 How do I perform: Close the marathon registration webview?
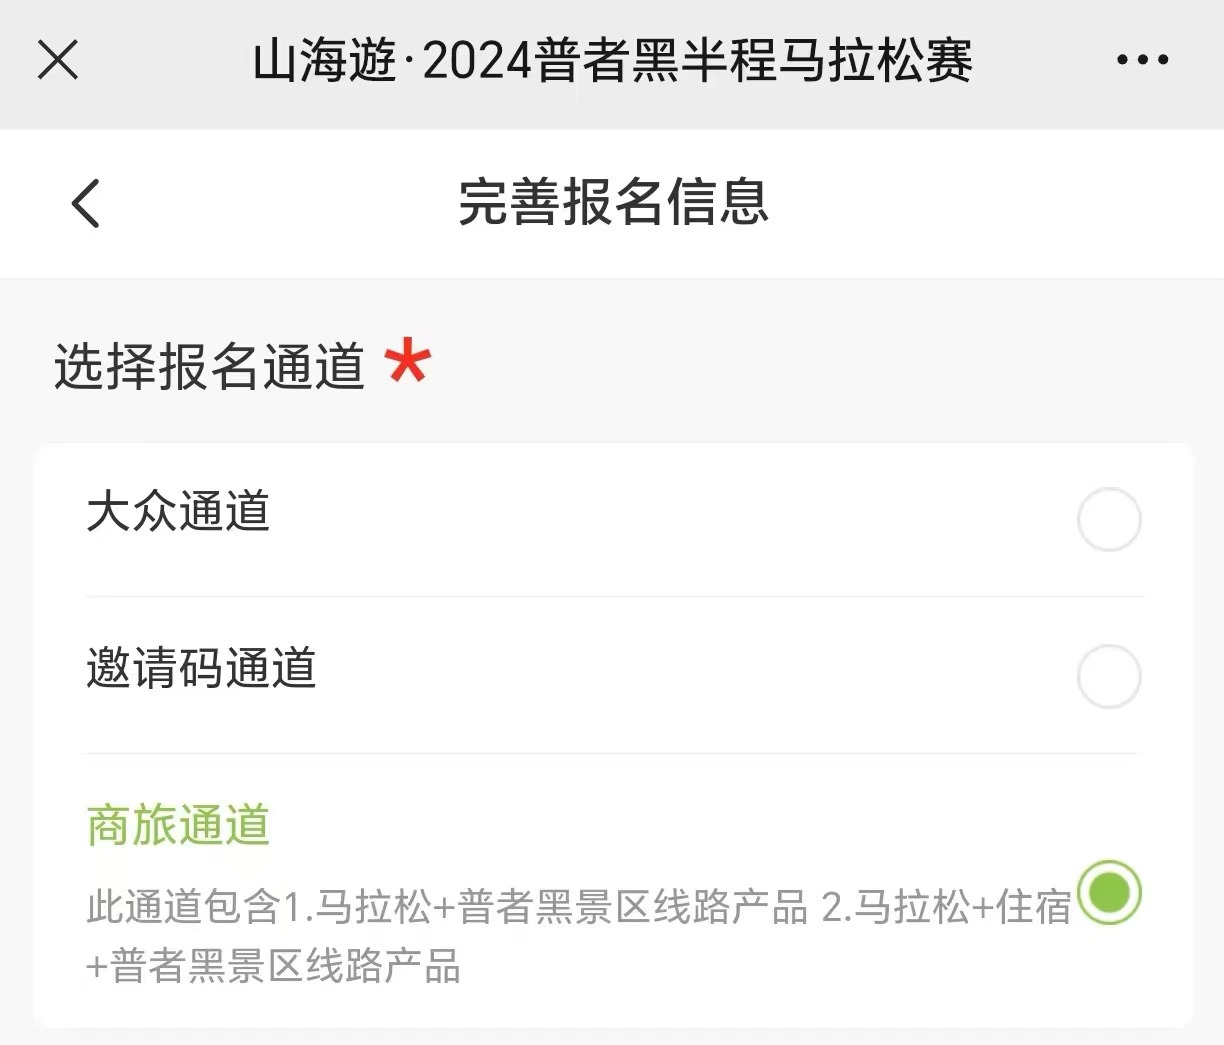(58, 60)
